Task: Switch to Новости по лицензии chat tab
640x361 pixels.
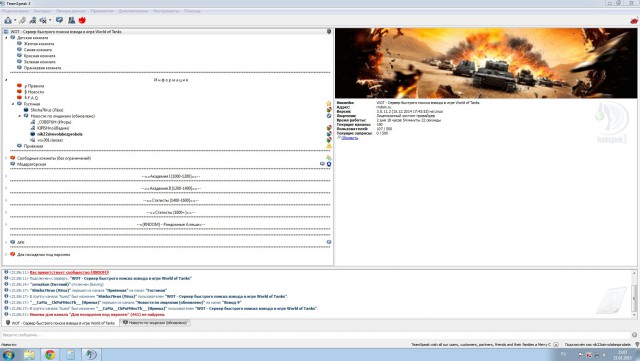Action: (155, 323)
